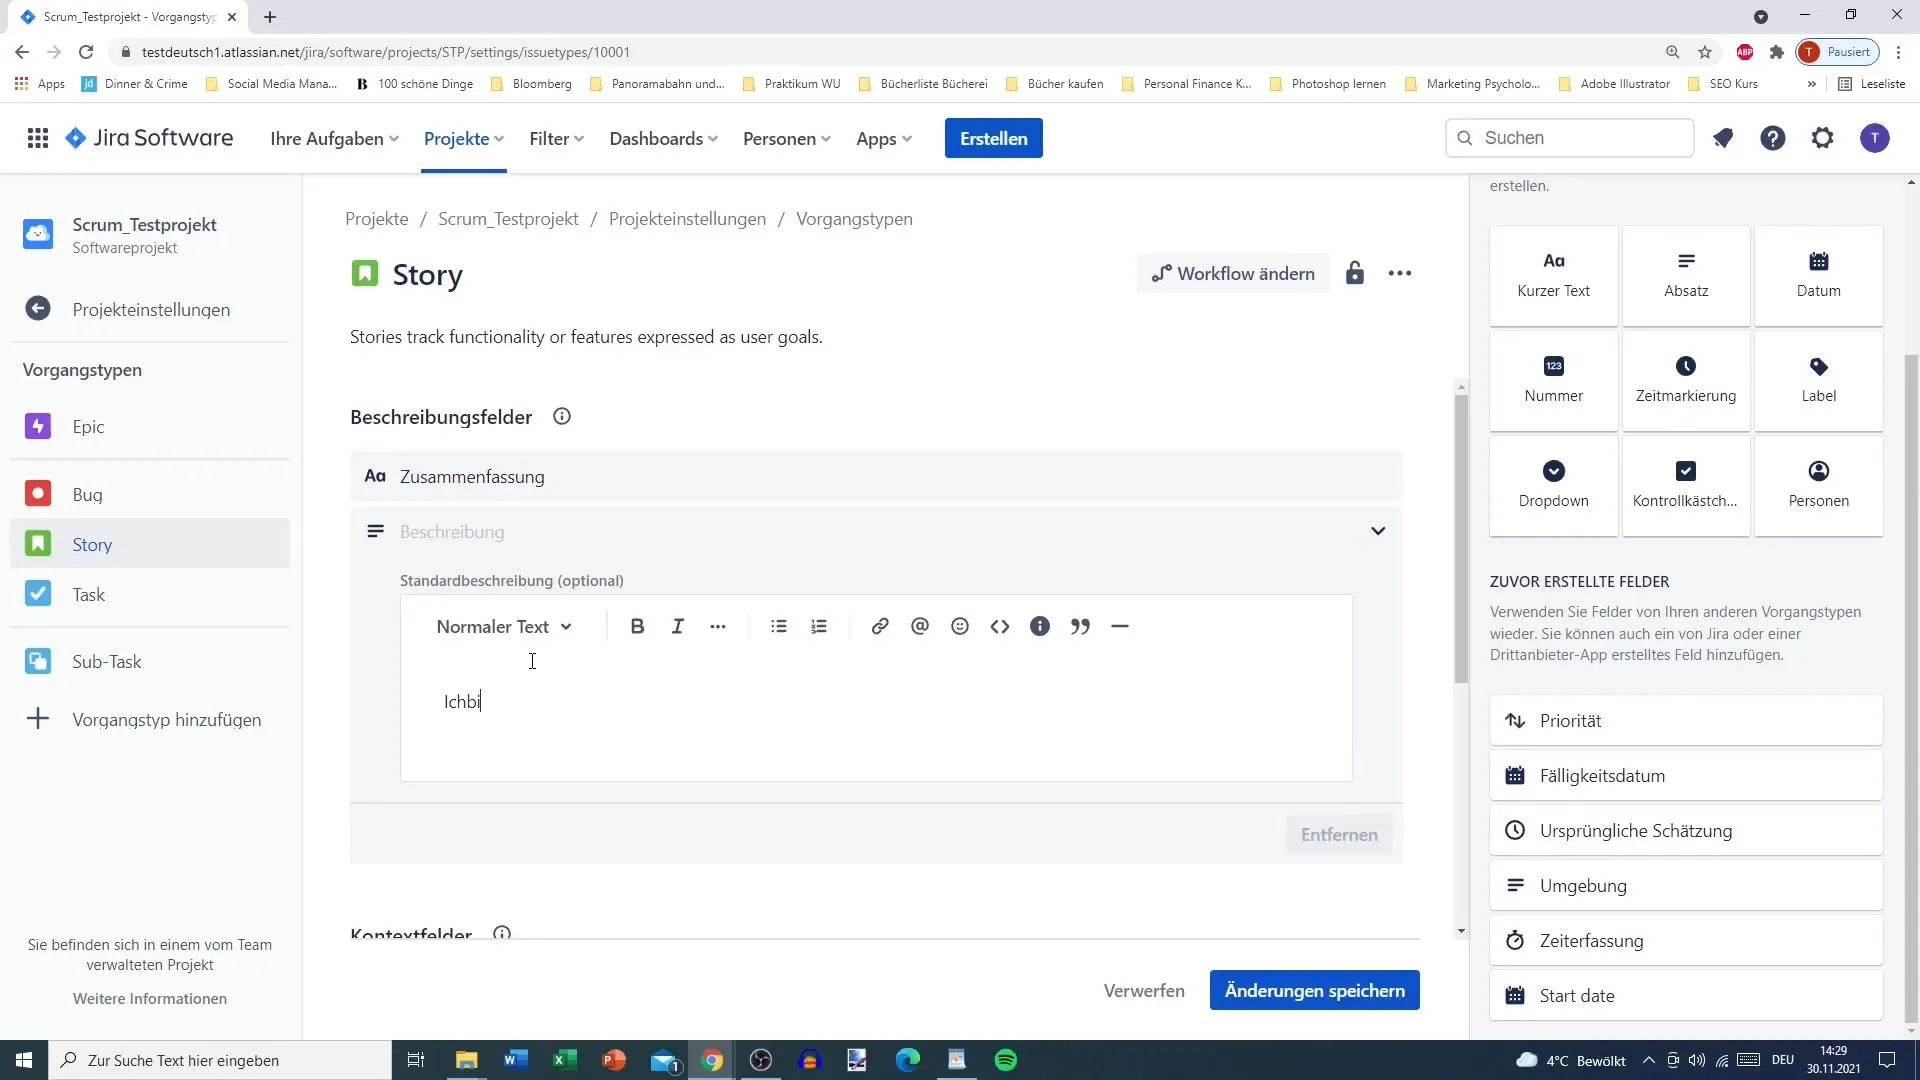Add Label field type
1920x1080 pixels.
coord(1818,380)
